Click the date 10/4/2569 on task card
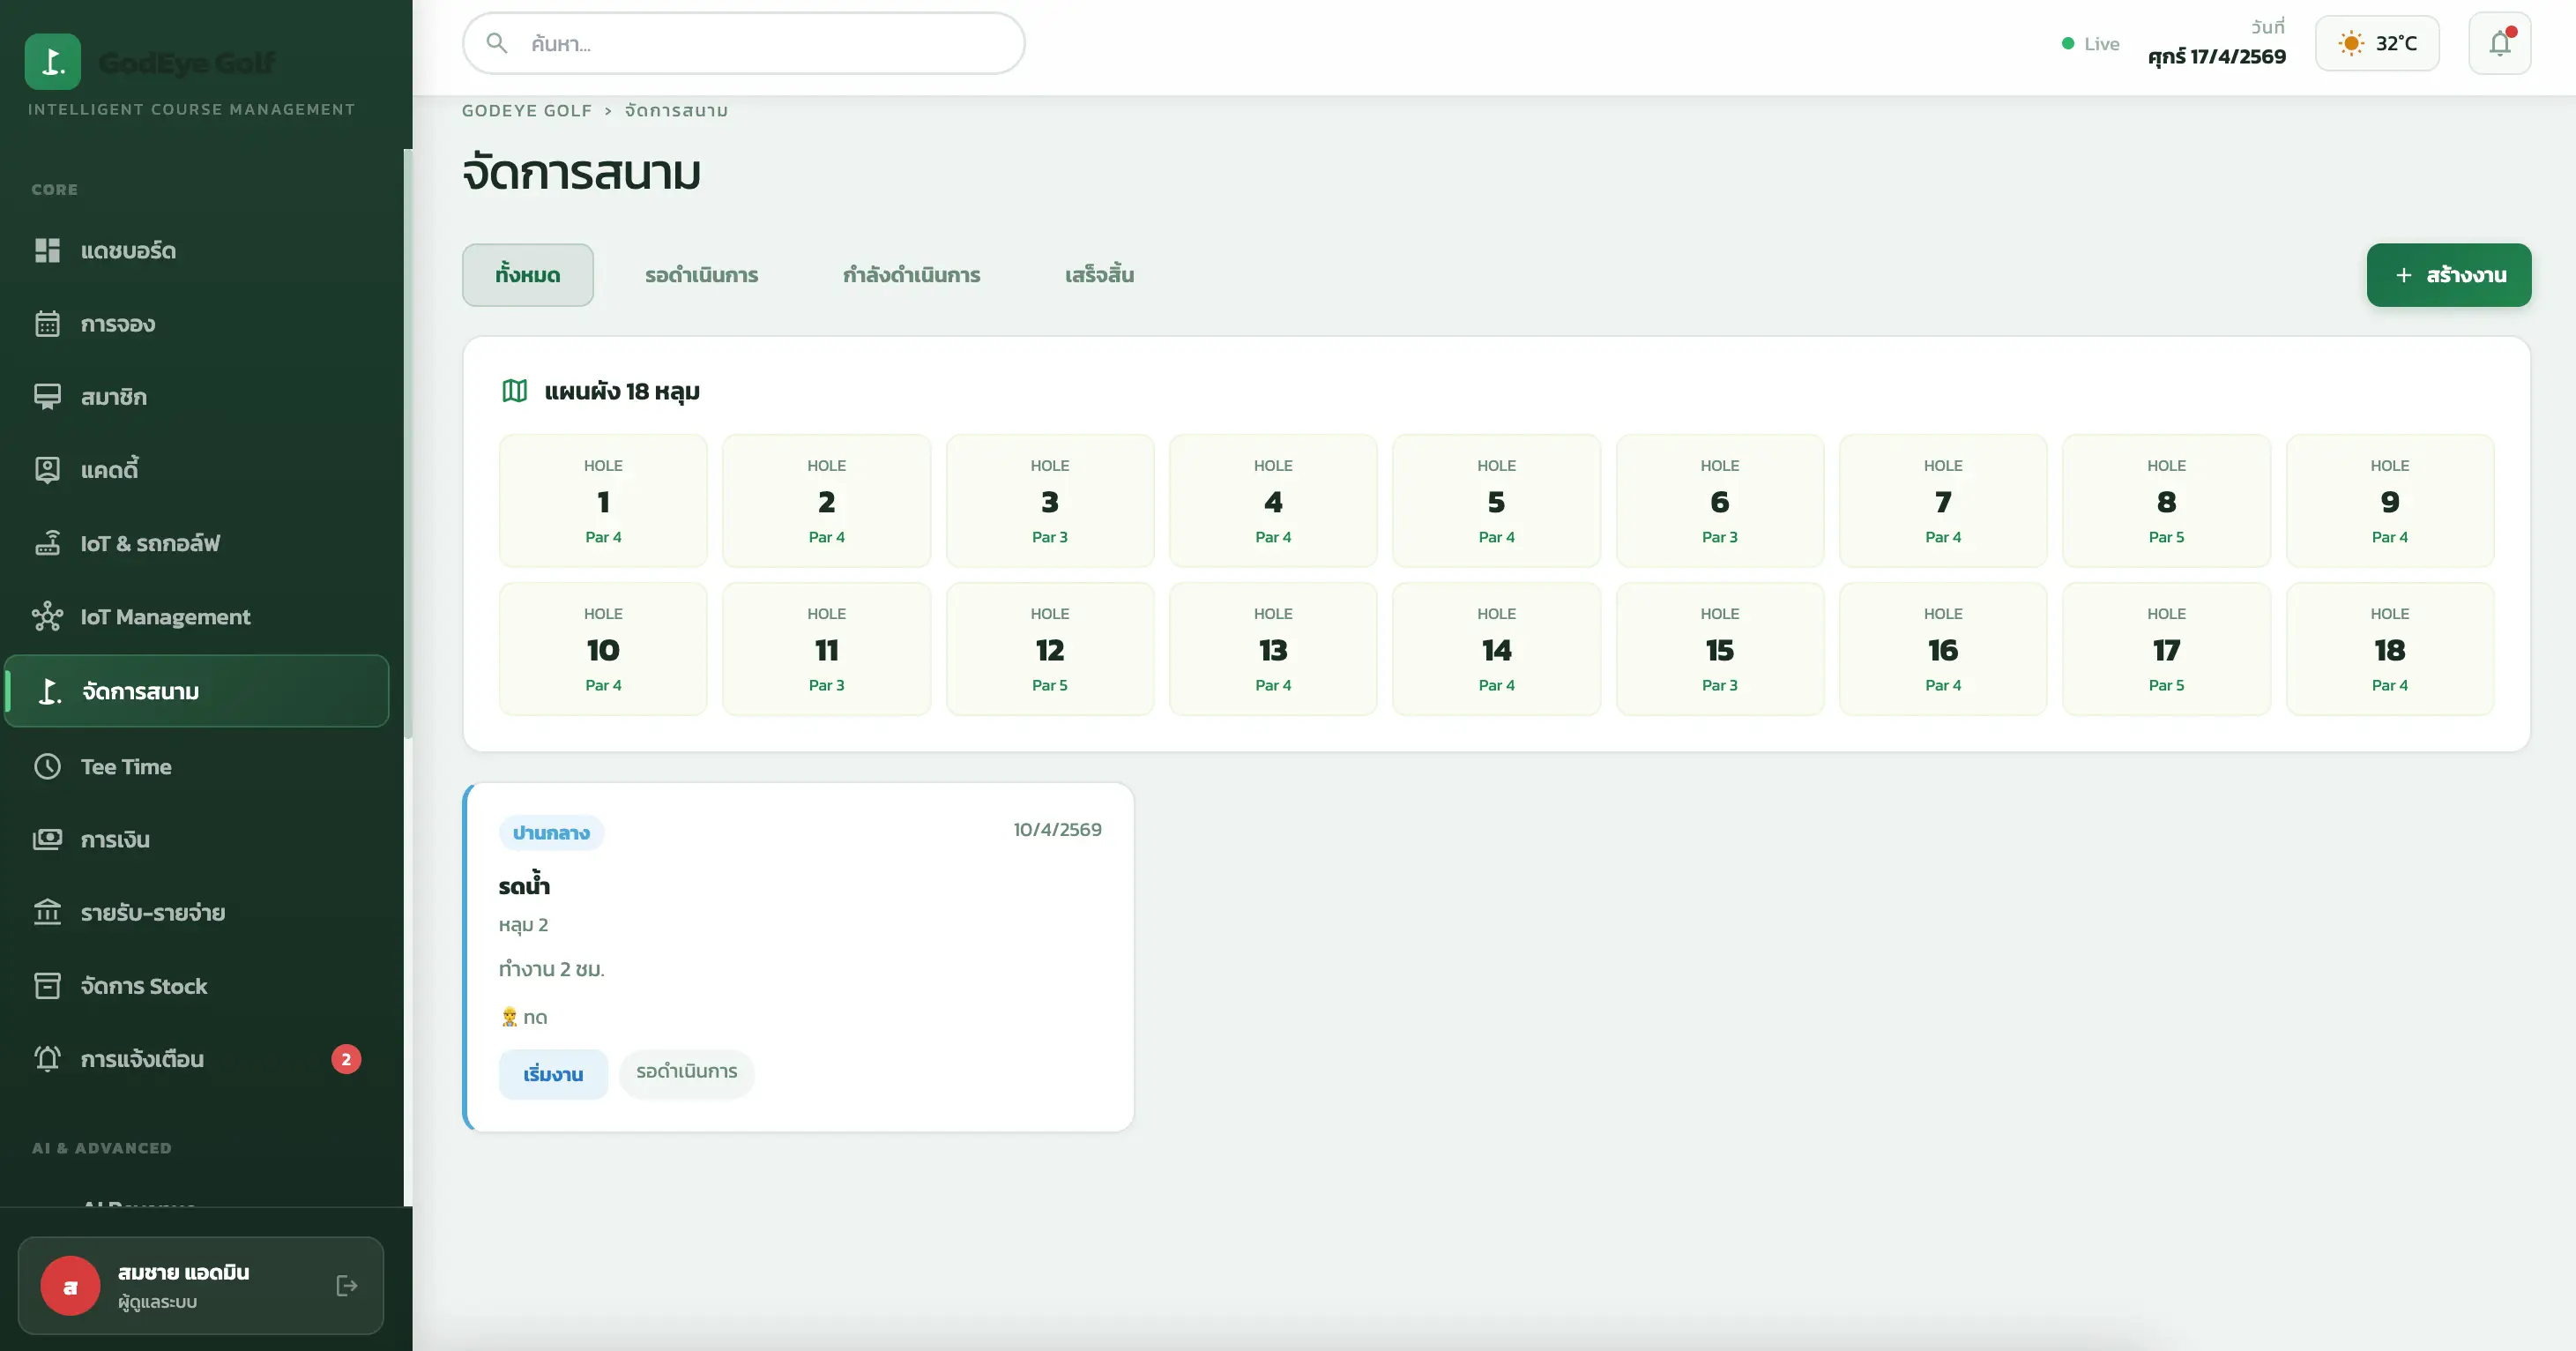Screen dimensions: 2576x1351 pos(1057,829)
